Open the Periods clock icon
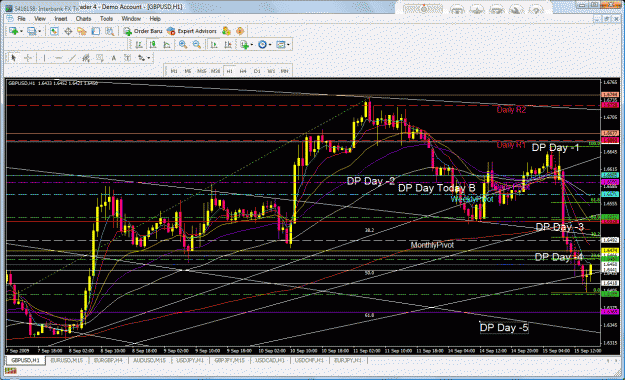Image resolution: width=625 pixels, height=380 pixels. (262, 45)
